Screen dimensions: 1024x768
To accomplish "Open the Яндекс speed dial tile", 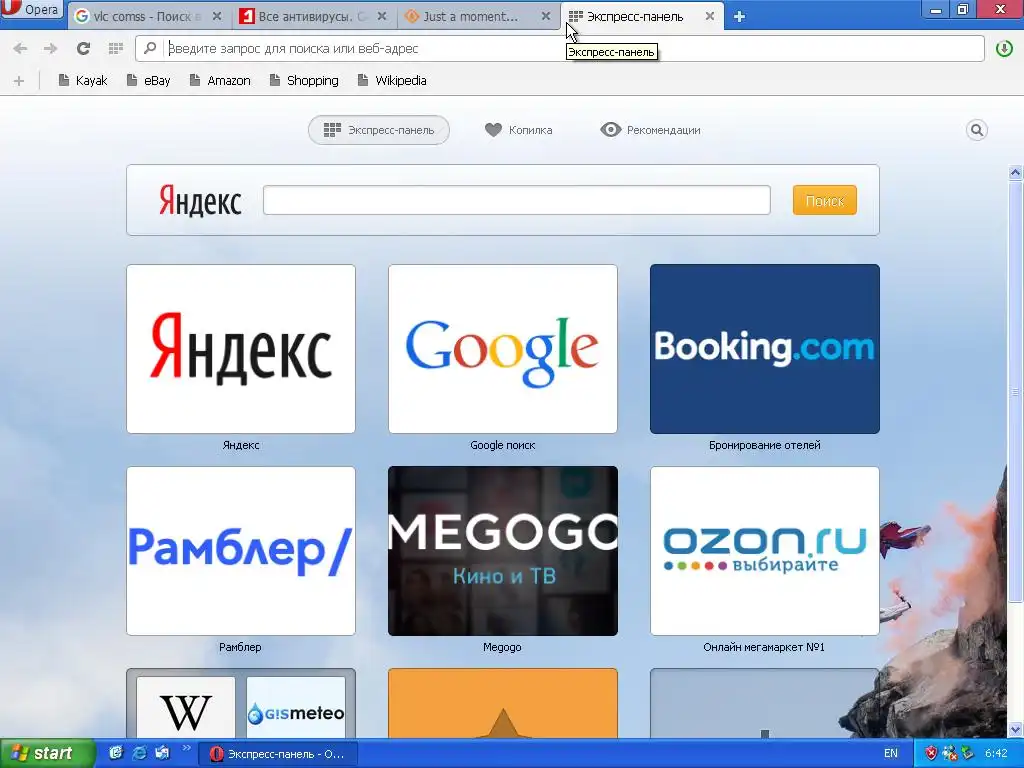I will click(x=241, y=349).
